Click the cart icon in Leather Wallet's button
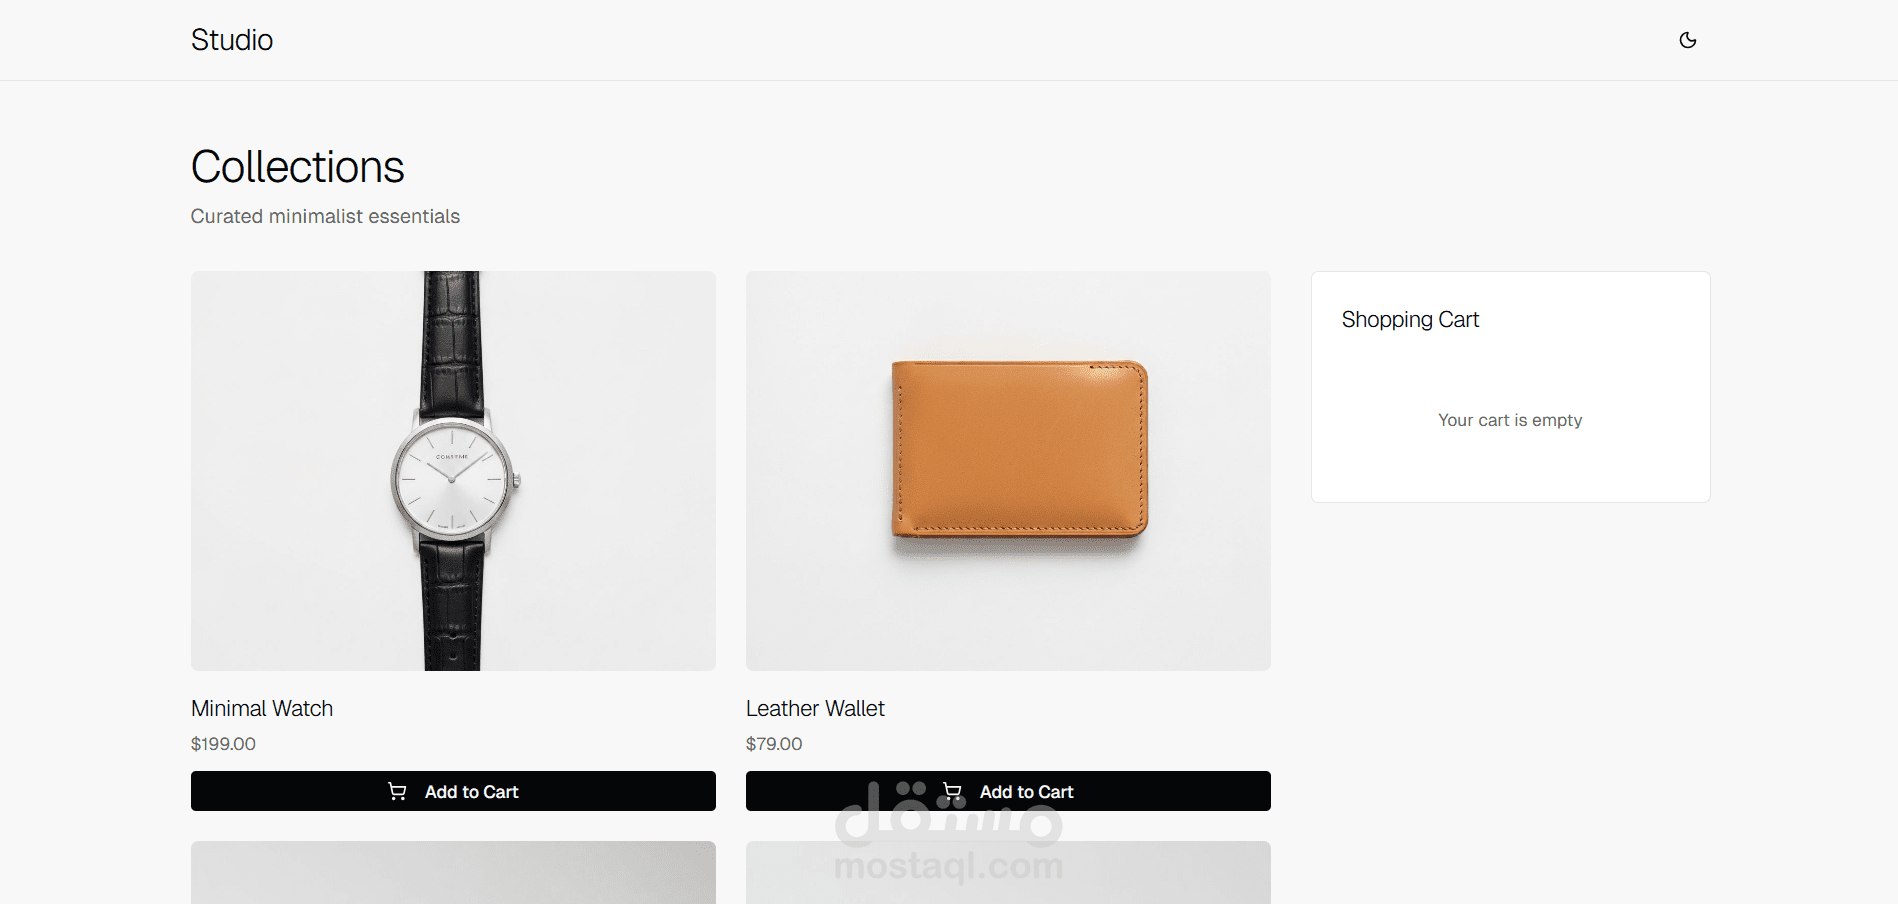 point(952,791)
